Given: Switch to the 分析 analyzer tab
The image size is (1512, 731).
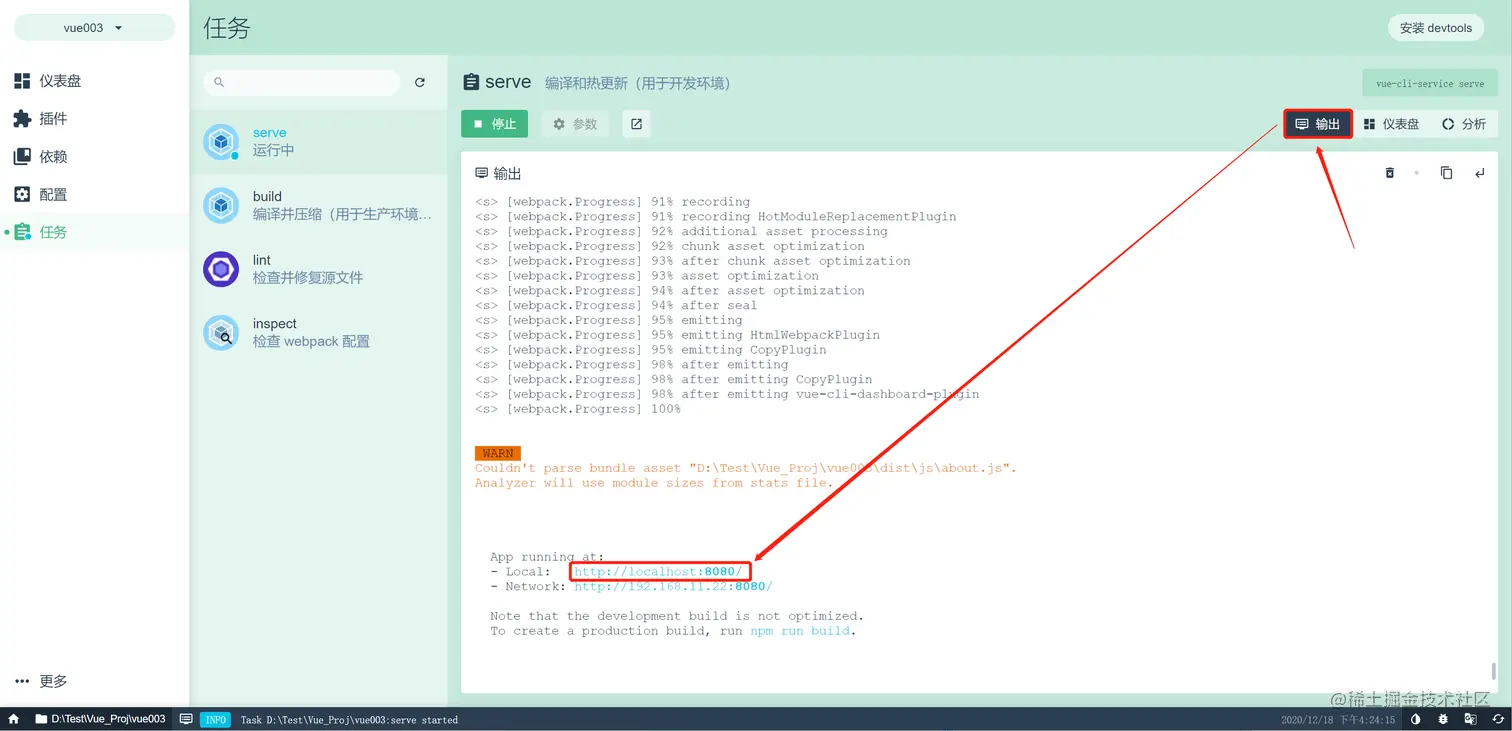Looking at the screenshot, I should (1464, 124).
